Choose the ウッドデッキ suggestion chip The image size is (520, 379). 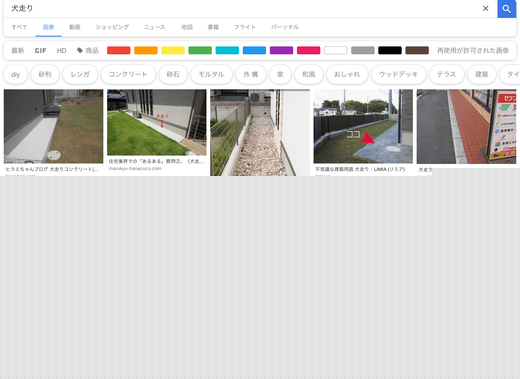pyautogui.click(x=398, y=74)
